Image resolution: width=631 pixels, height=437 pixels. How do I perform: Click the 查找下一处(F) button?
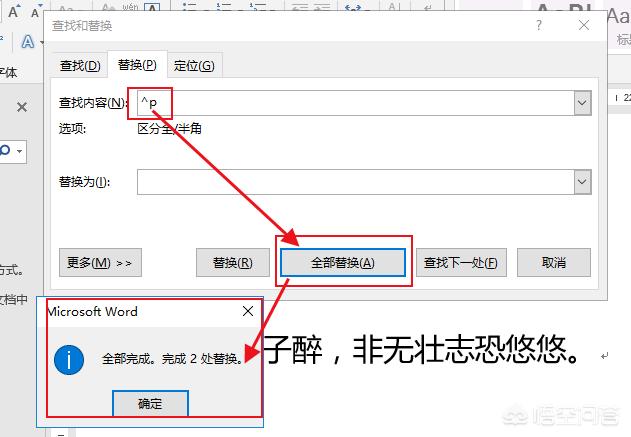[x=459, y=262]
